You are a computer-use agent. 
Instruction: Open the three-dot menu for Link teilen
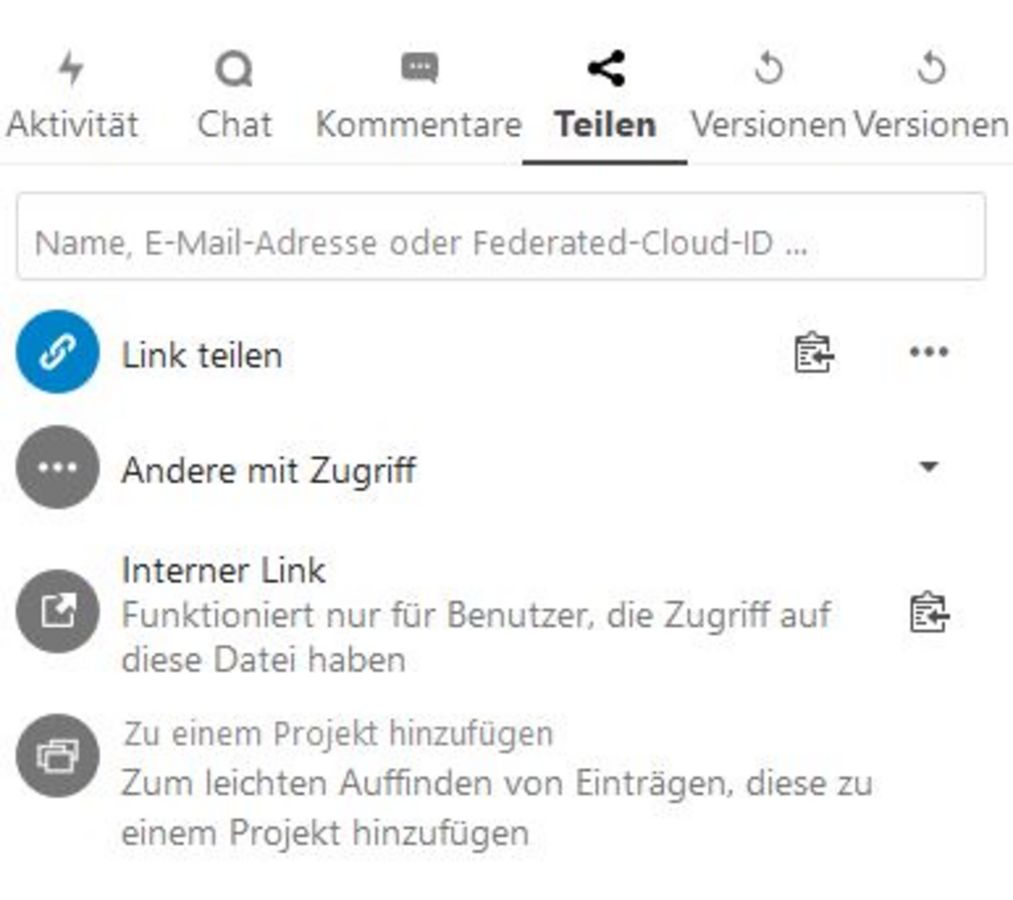[x=929, y=352]
